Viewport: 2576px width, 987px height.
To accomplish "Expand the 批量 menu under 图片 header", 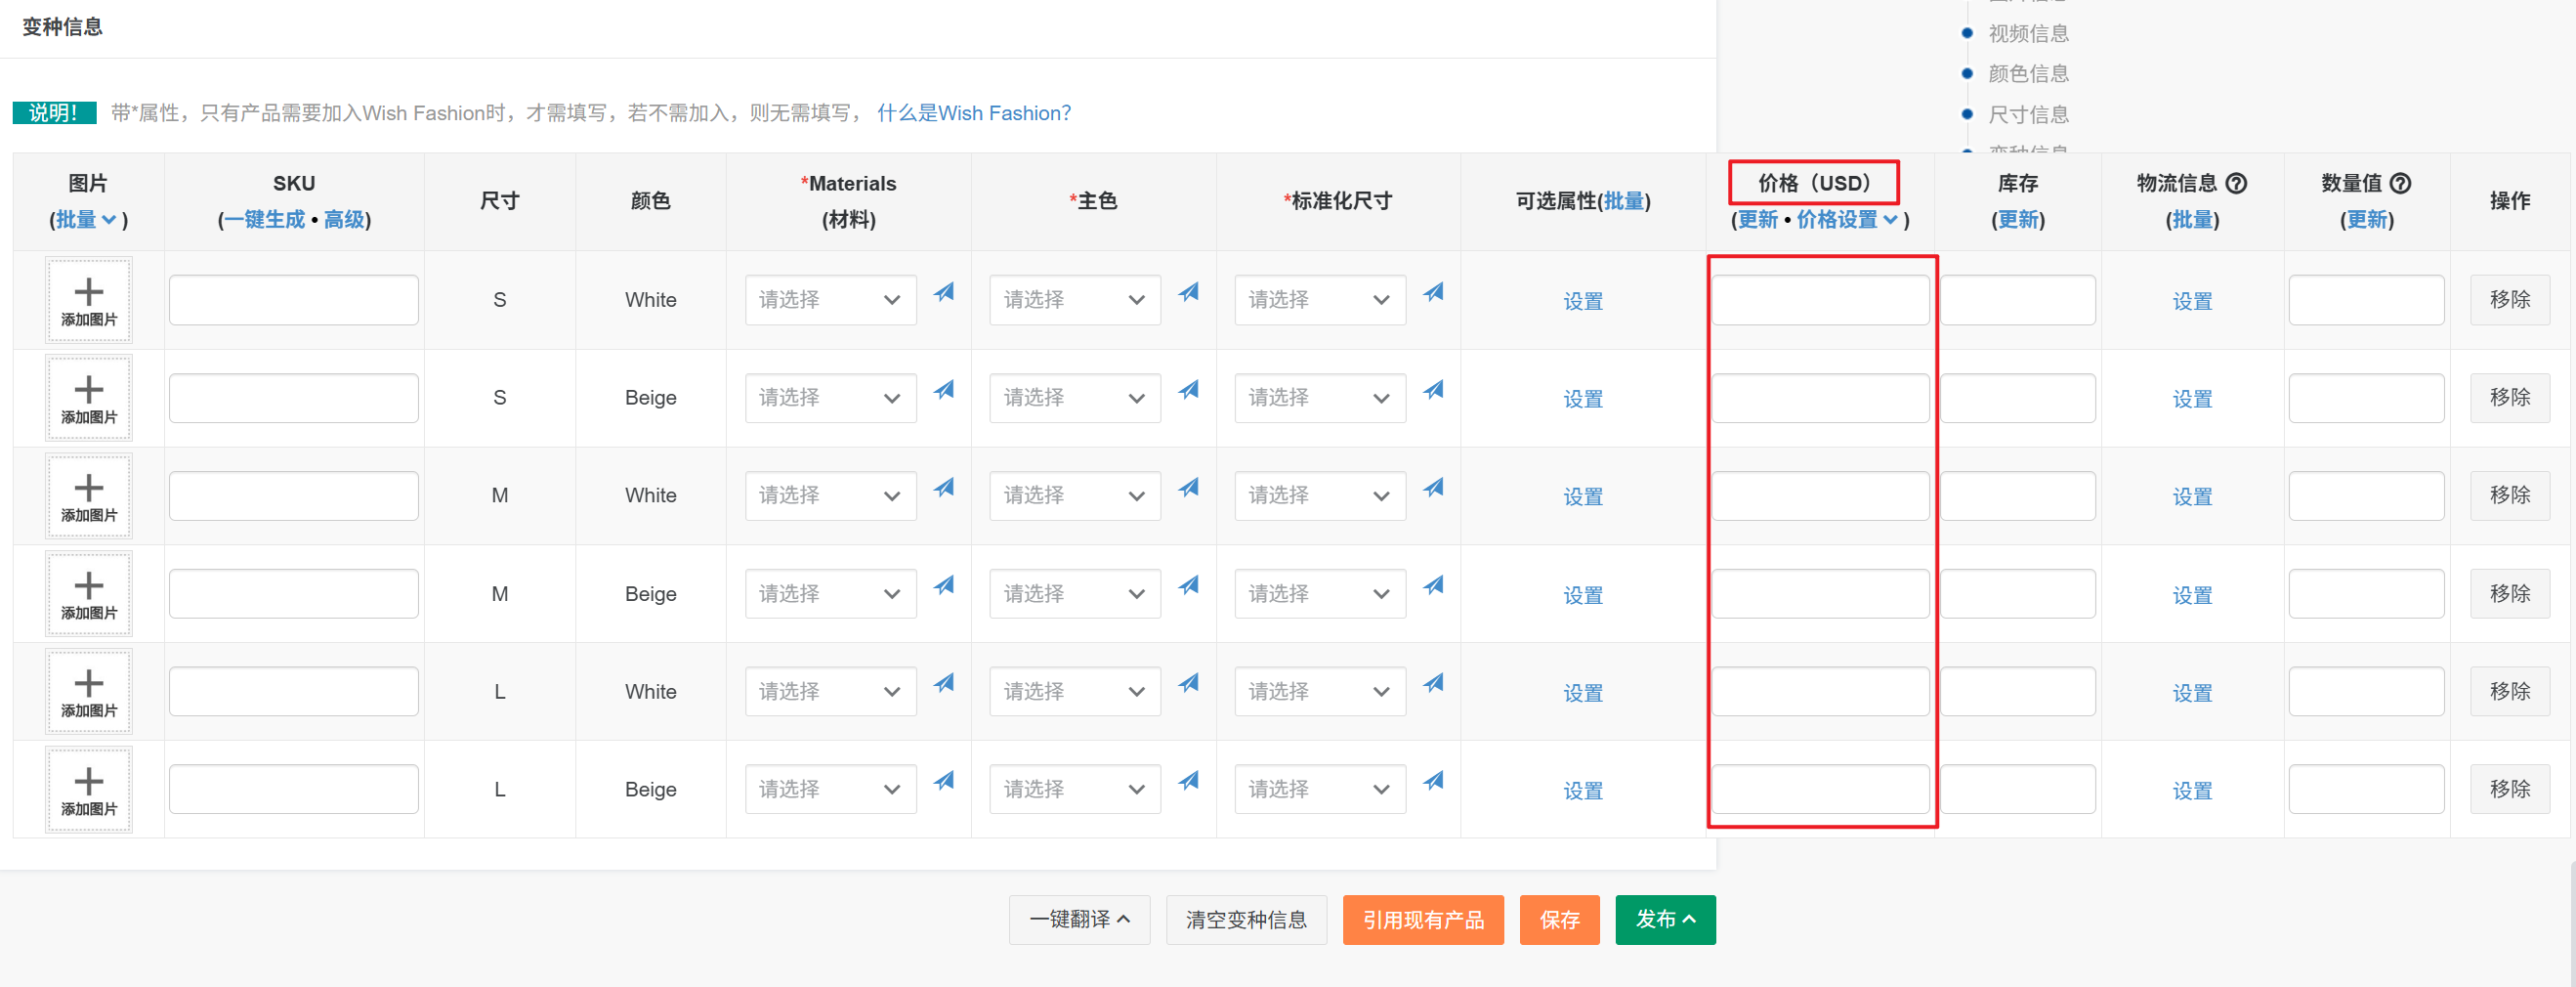I will (87, 220).
